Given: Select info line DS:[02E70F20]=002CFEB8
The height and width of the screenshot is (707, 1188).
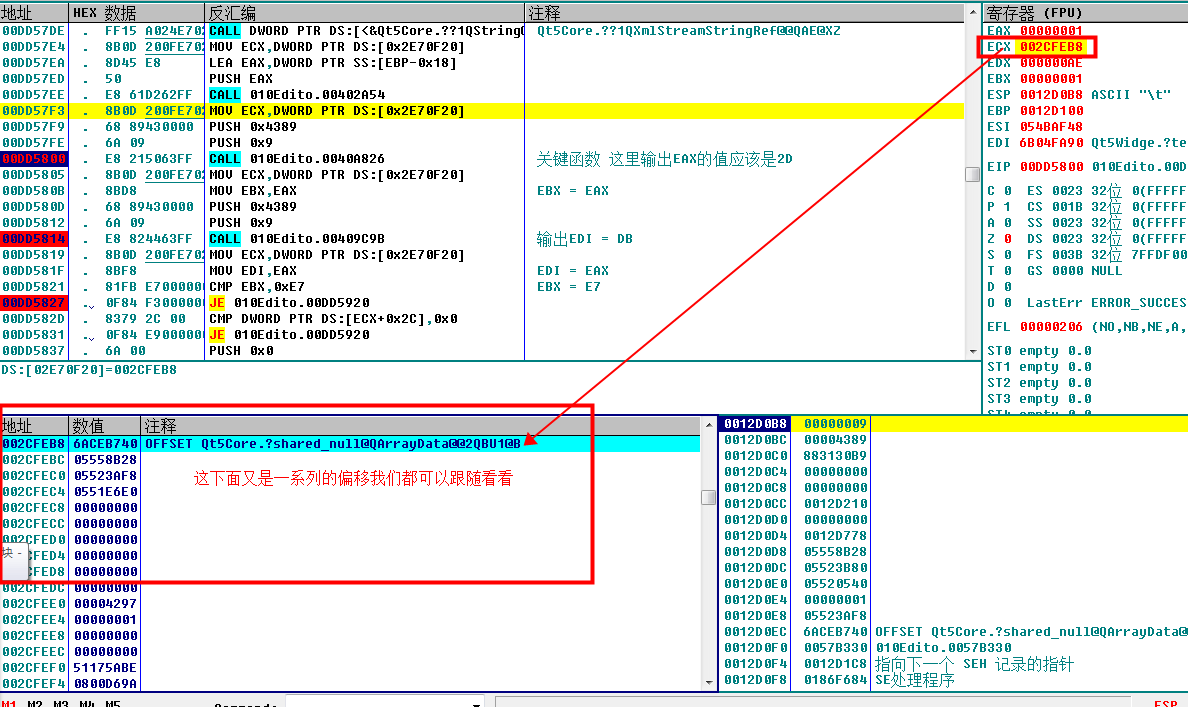Looking at the screenshot, I should pos(89,370).
